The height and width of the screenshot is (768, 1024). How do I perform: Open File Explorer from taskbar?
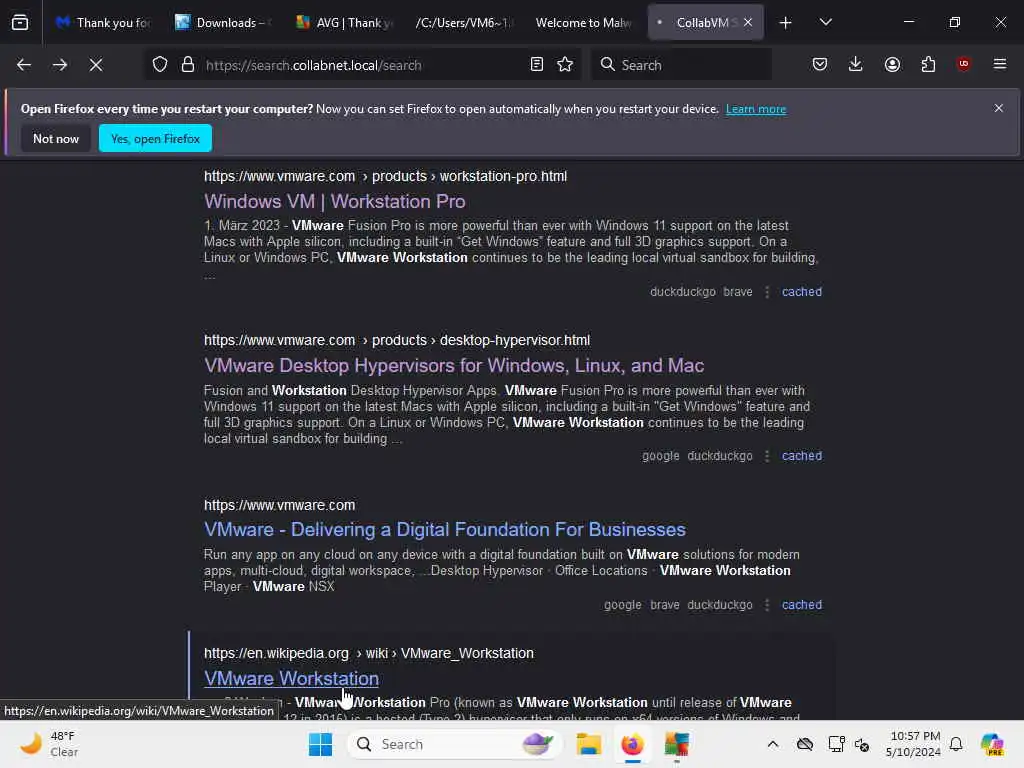(x=588, y=744)
